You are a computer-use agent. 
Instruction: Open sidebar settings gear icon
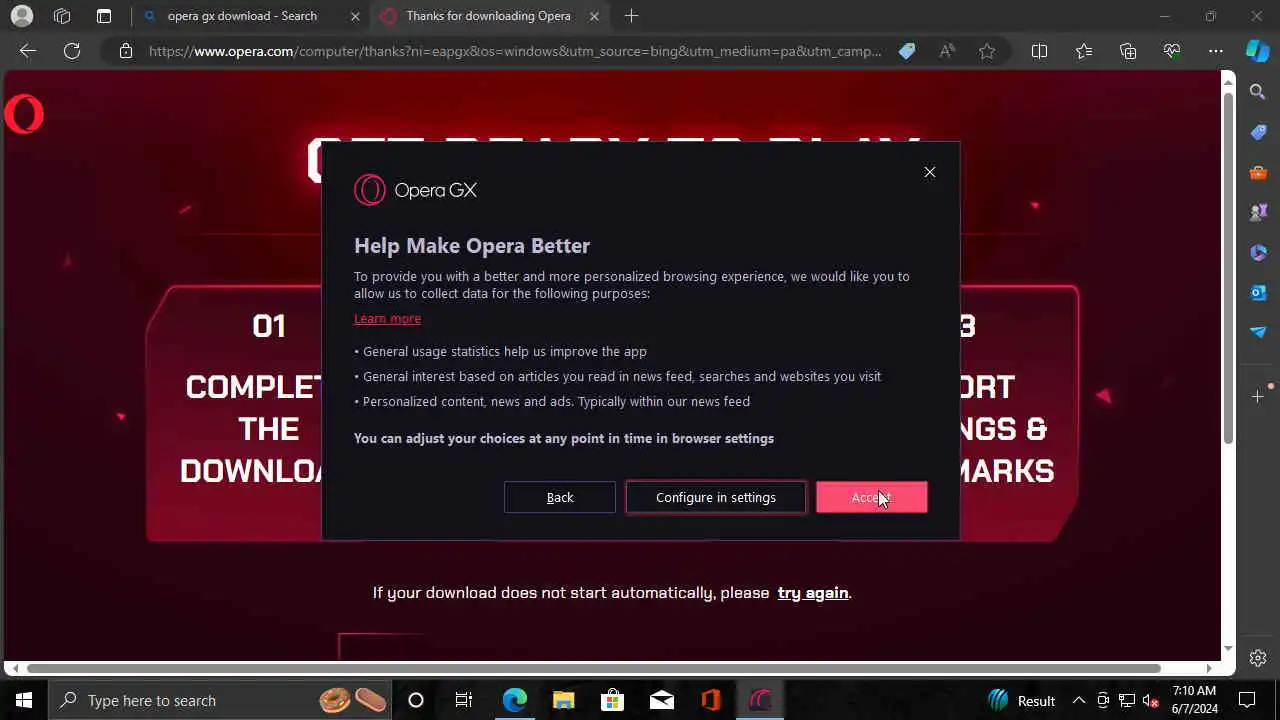(1258, 658)
